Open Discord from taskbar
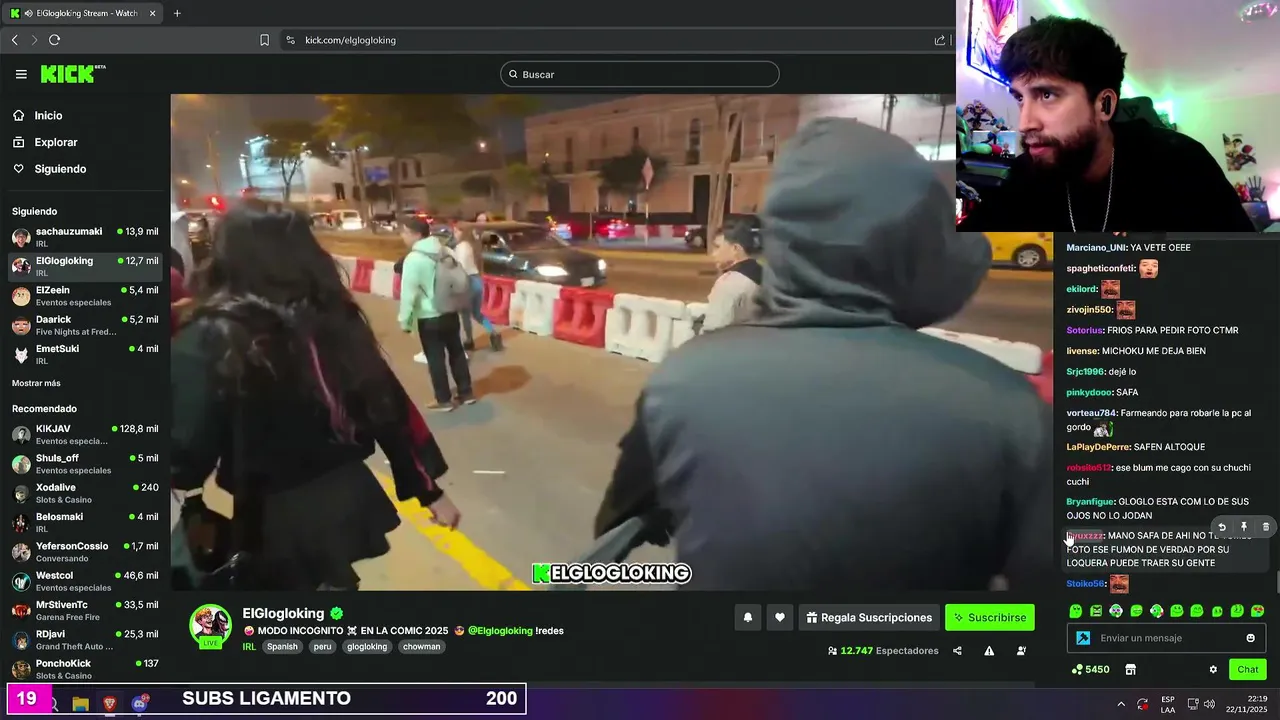 click(x=139, y=704)
